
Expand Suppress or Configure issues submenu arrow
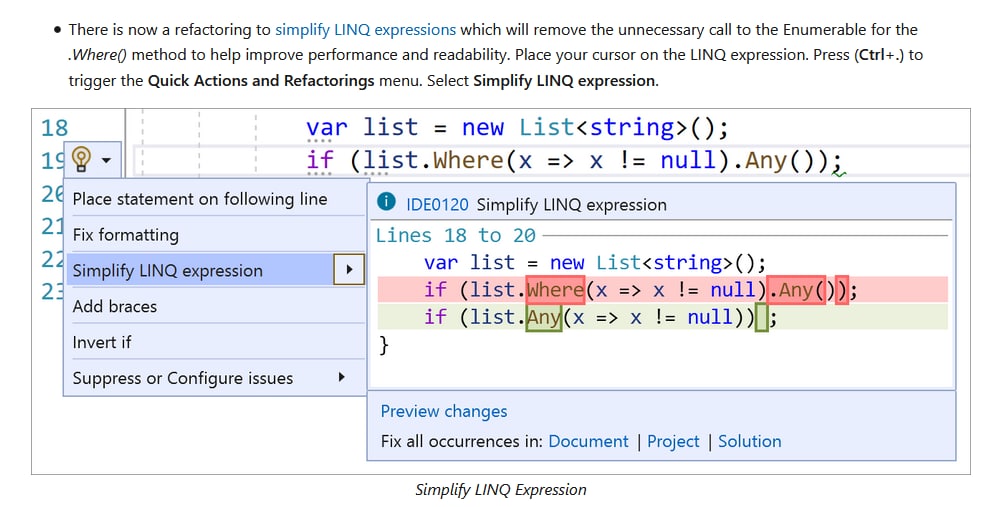coord(342,377)
